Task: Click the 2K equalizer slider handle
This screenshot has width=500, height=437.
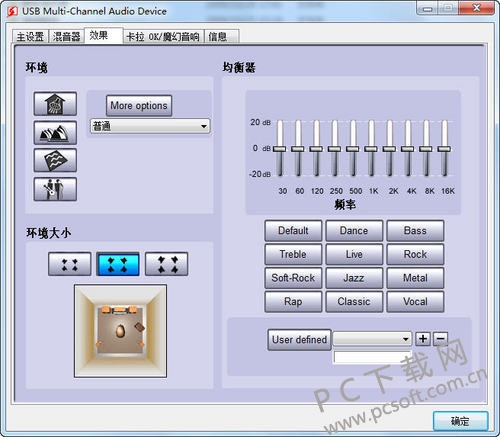Action: [389, 149]
